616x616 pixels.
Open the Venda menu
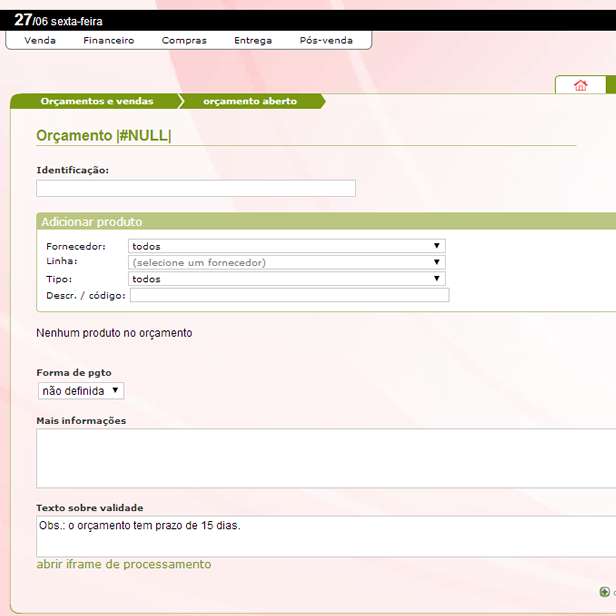[40, 41]
